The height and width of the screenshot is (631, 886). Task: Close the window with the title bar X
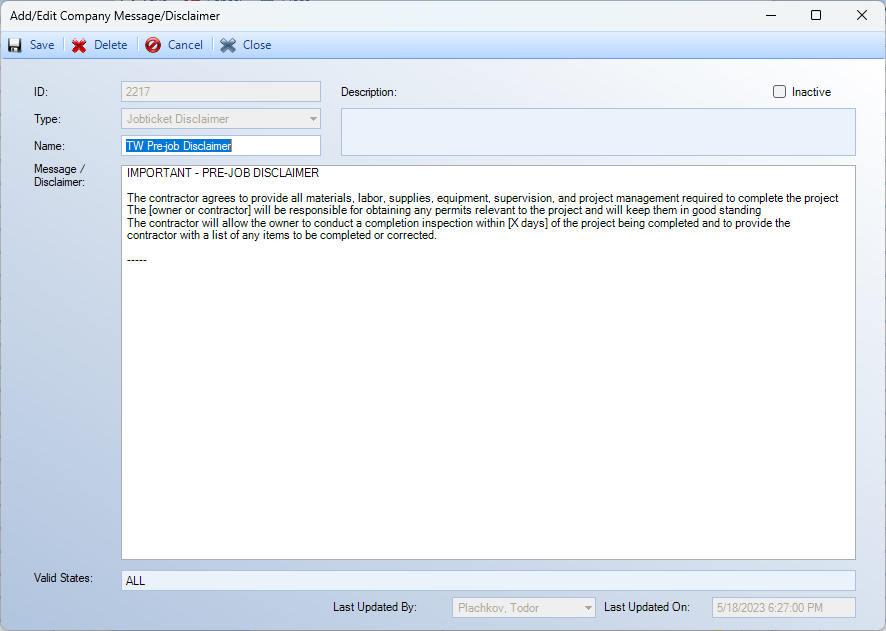862,15
